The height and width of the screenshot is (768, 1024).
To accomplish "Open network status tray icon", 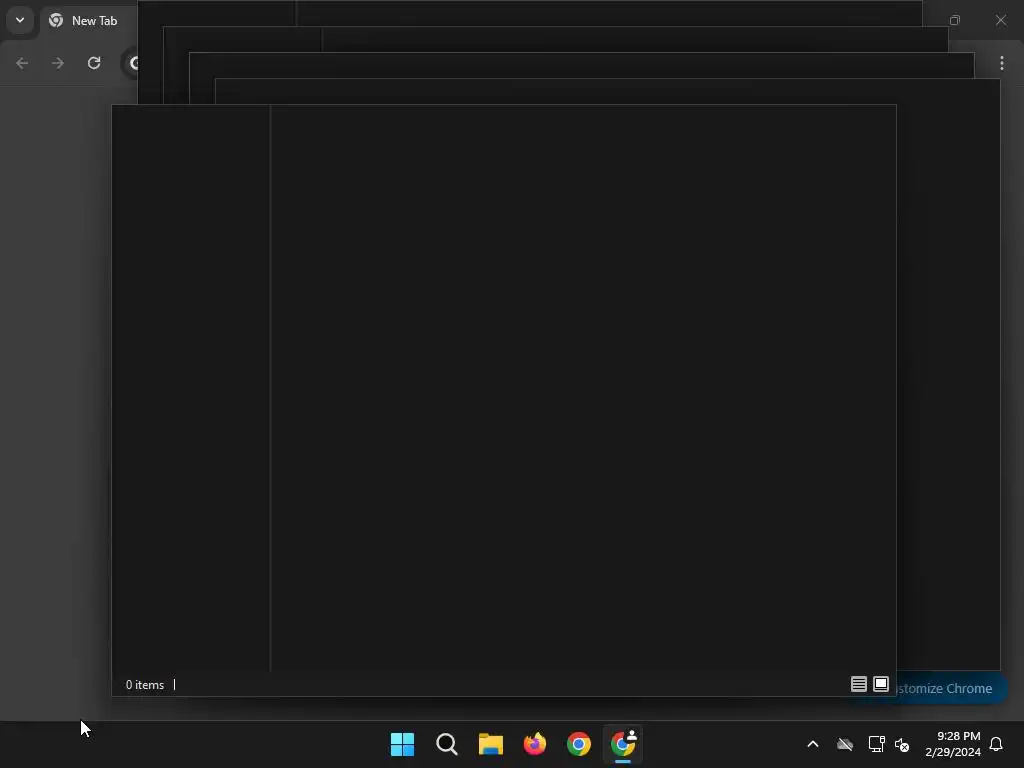I will (x=876, y=744).
